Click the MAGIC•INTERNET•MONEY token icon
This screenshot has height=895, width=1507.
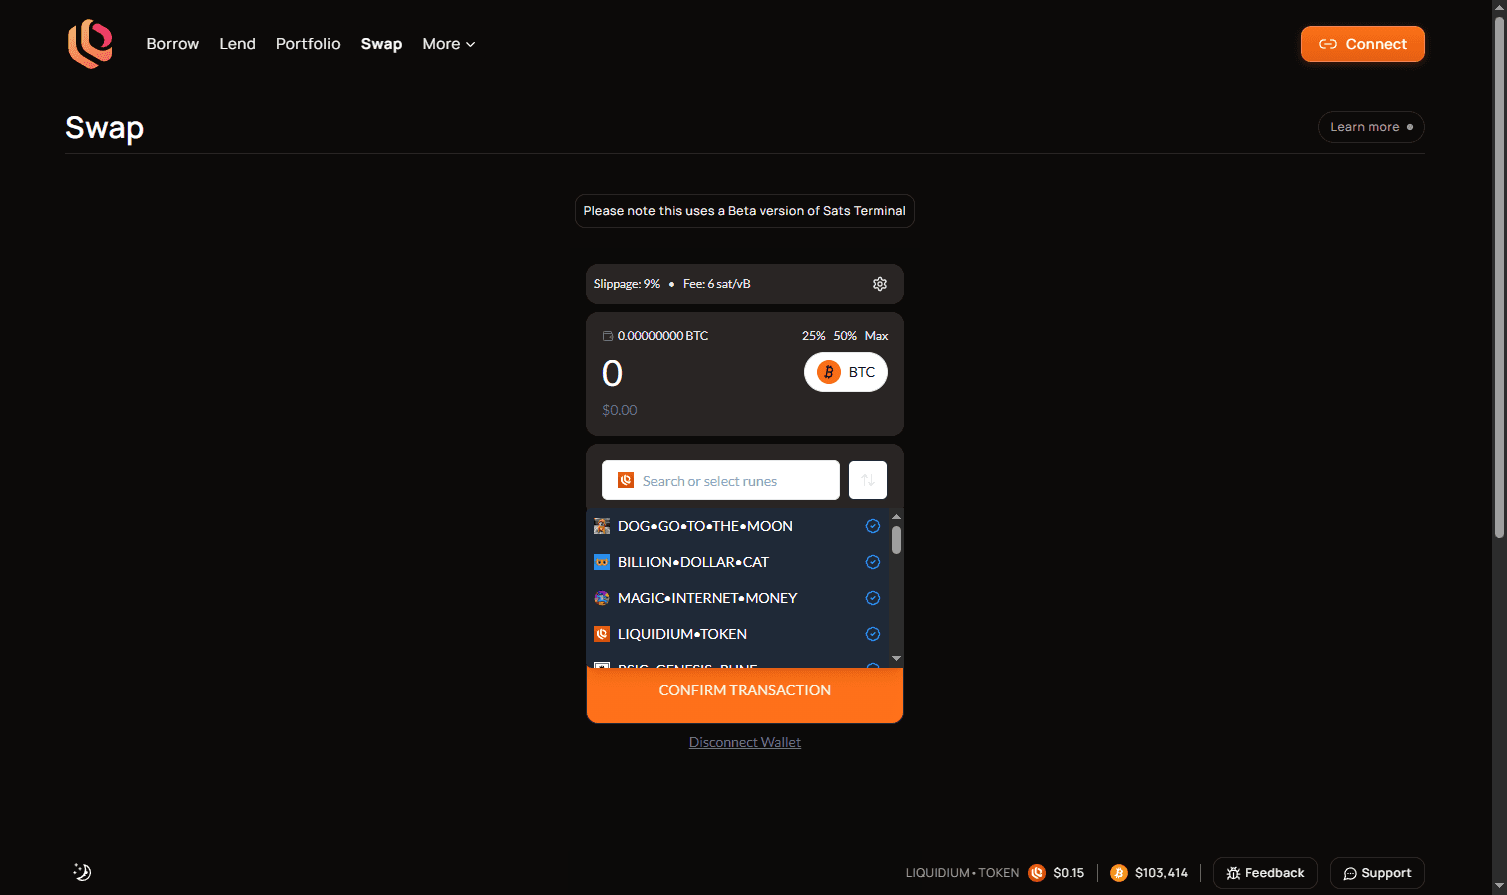(602, 598)
